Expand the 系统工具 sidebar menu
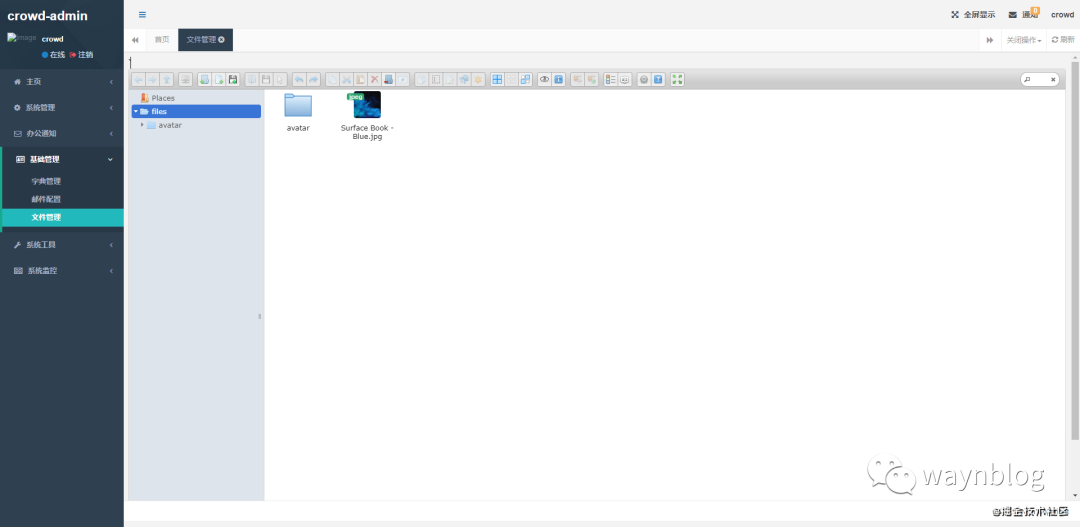Image resolution: width=1080 pixels, height=527 pixels. coord(62,245)
